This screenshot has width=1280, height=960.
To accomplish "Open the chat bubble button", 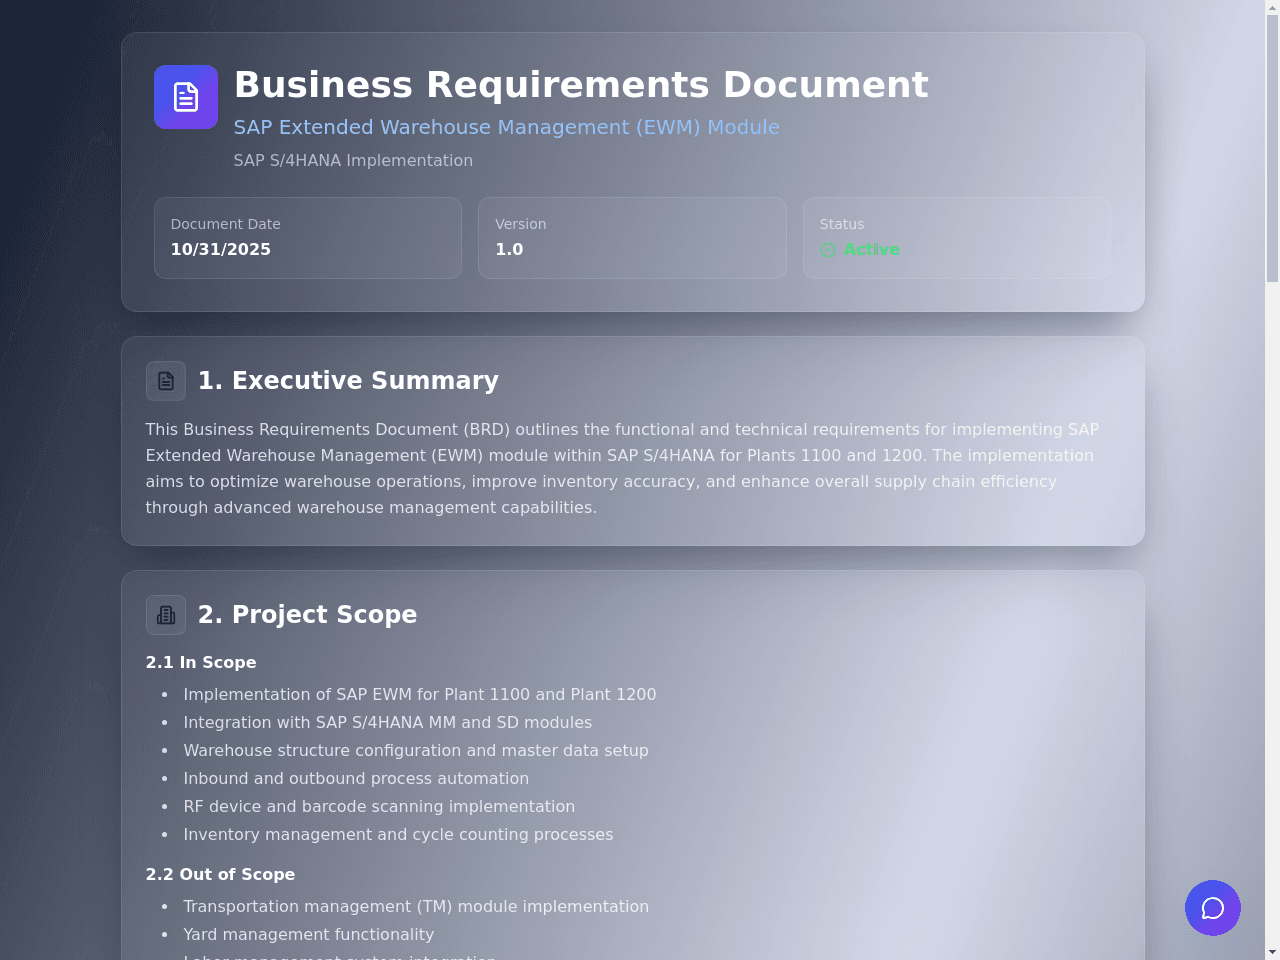I will 1213,908.
